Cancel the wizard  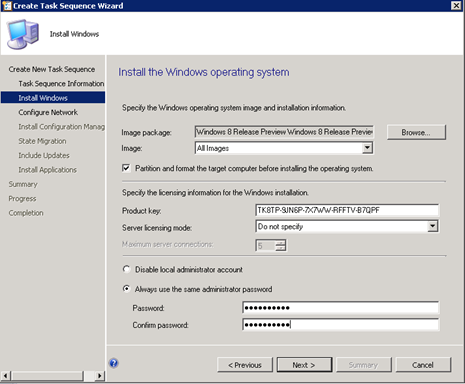pyautogui.click(x=423, y=365)
